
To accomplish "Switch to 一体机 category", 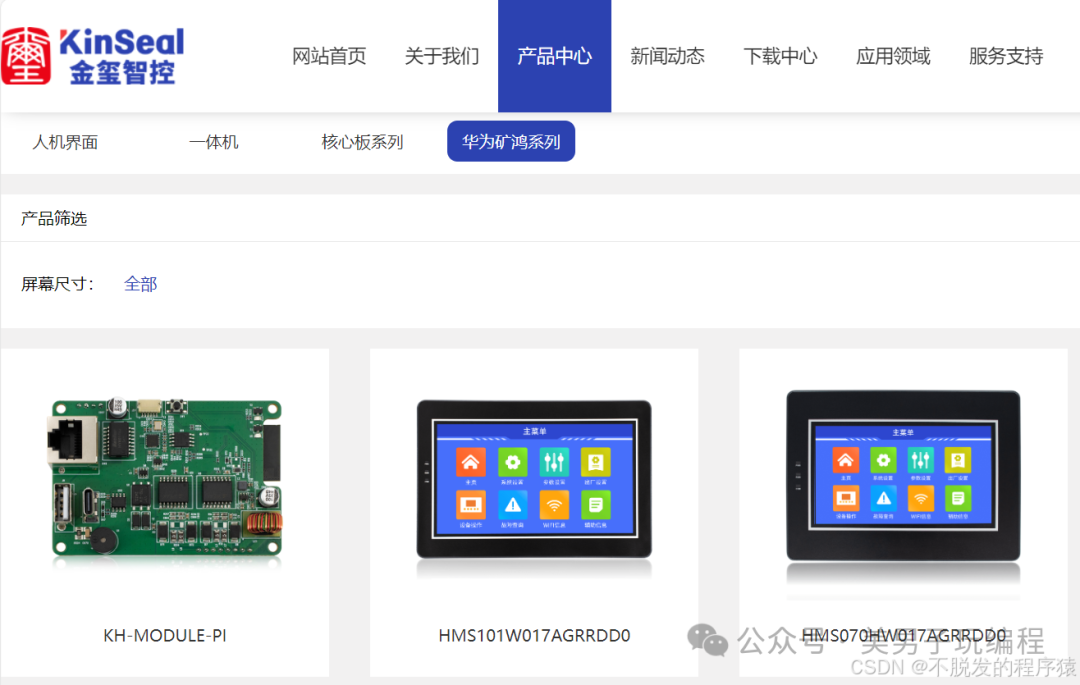I will 214,142.
